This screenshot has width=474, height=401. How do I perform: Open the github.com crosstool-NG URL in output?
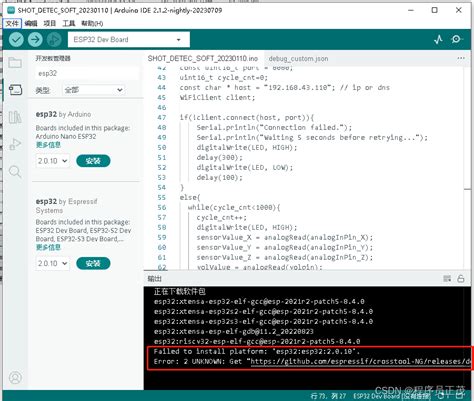coord(361,362)
